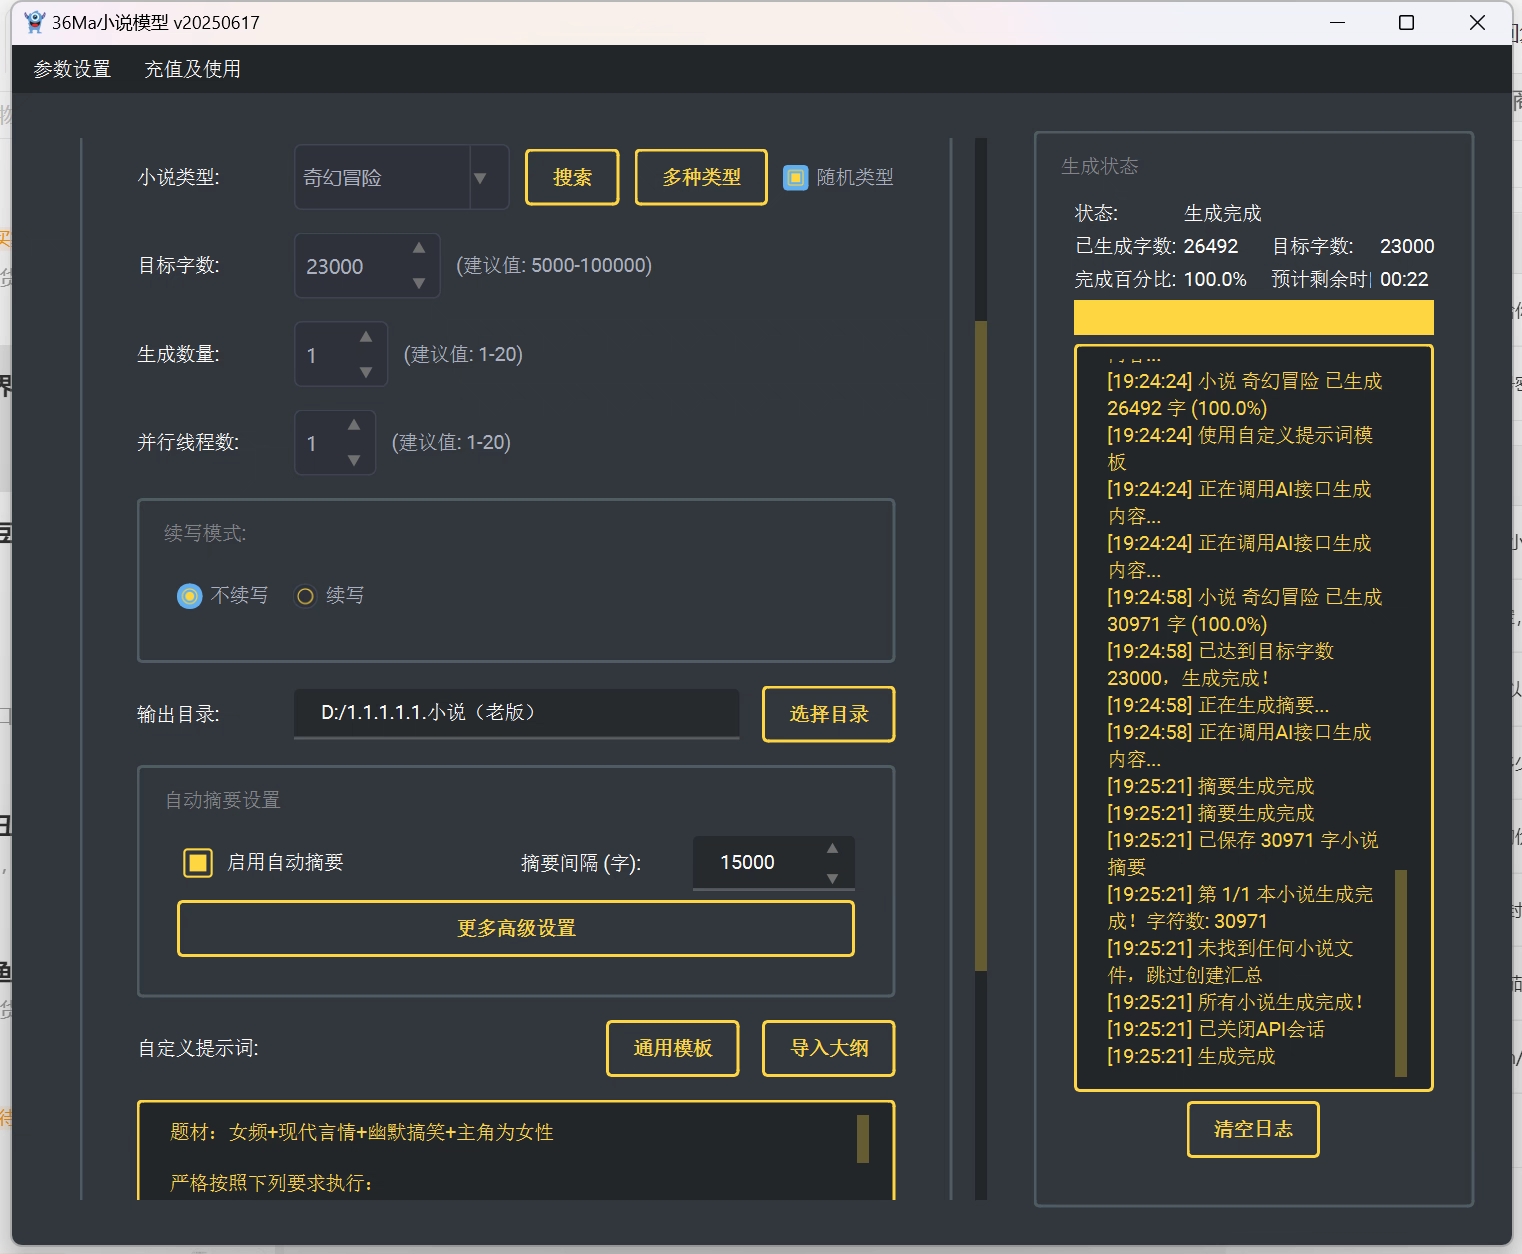Click 导入大纲 to import outline
This screenshot has width=1522, height=1254.
[x=828, y=1048]
